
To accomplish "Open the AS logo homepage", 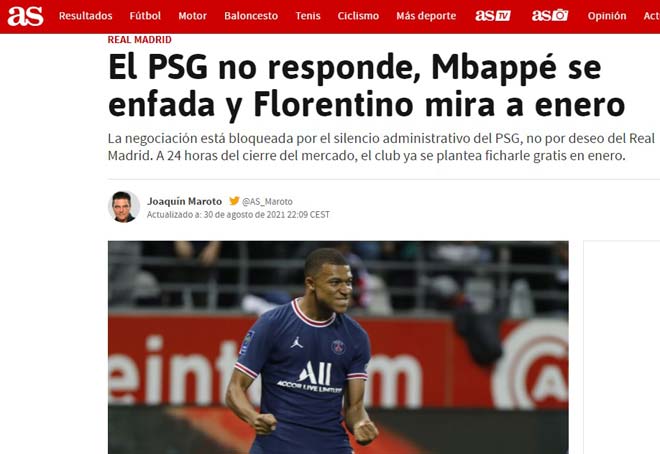I will pos(25,16).
